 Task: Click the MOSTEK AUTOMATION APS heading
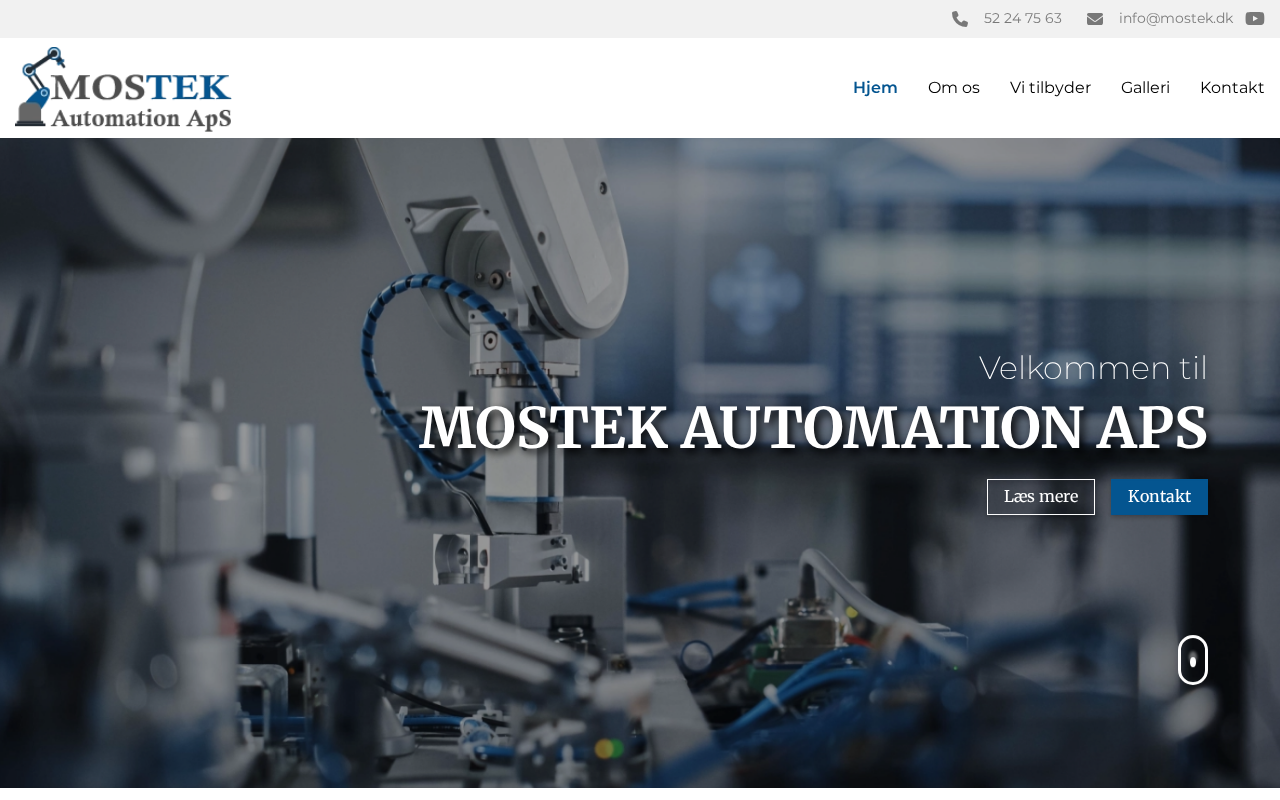coord(813,428)
